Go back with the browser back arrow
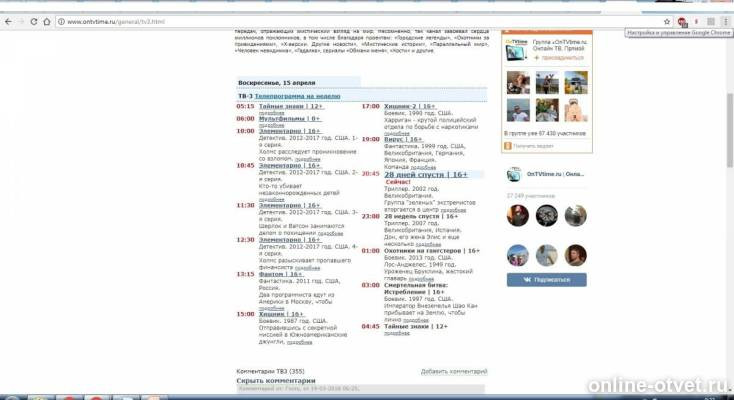734x400 pixels. (8, 22)
